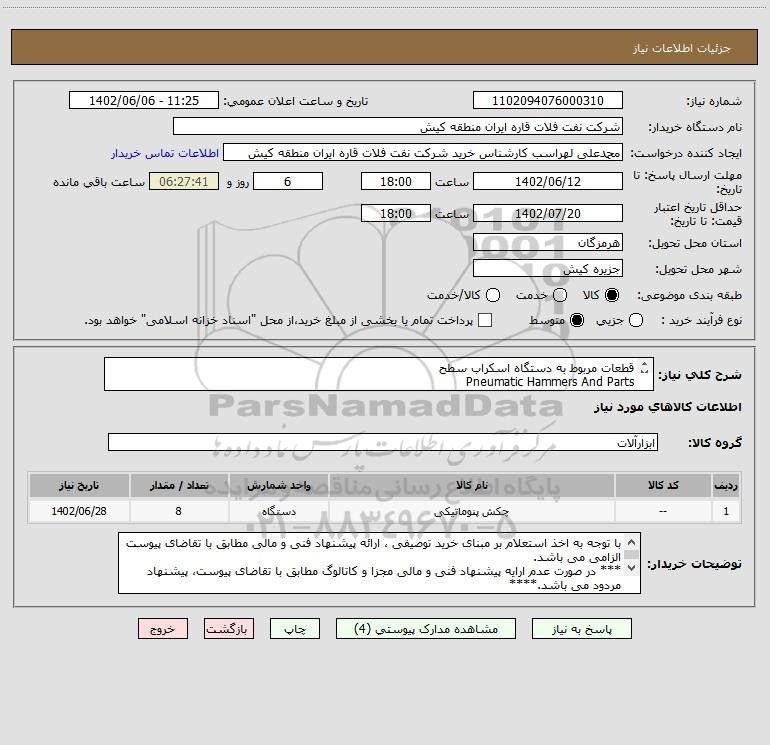The width and height of the screenshot is (770, 745).
Task: Click the ایجاد کننده درخواست field
Action: pos(423,153)
